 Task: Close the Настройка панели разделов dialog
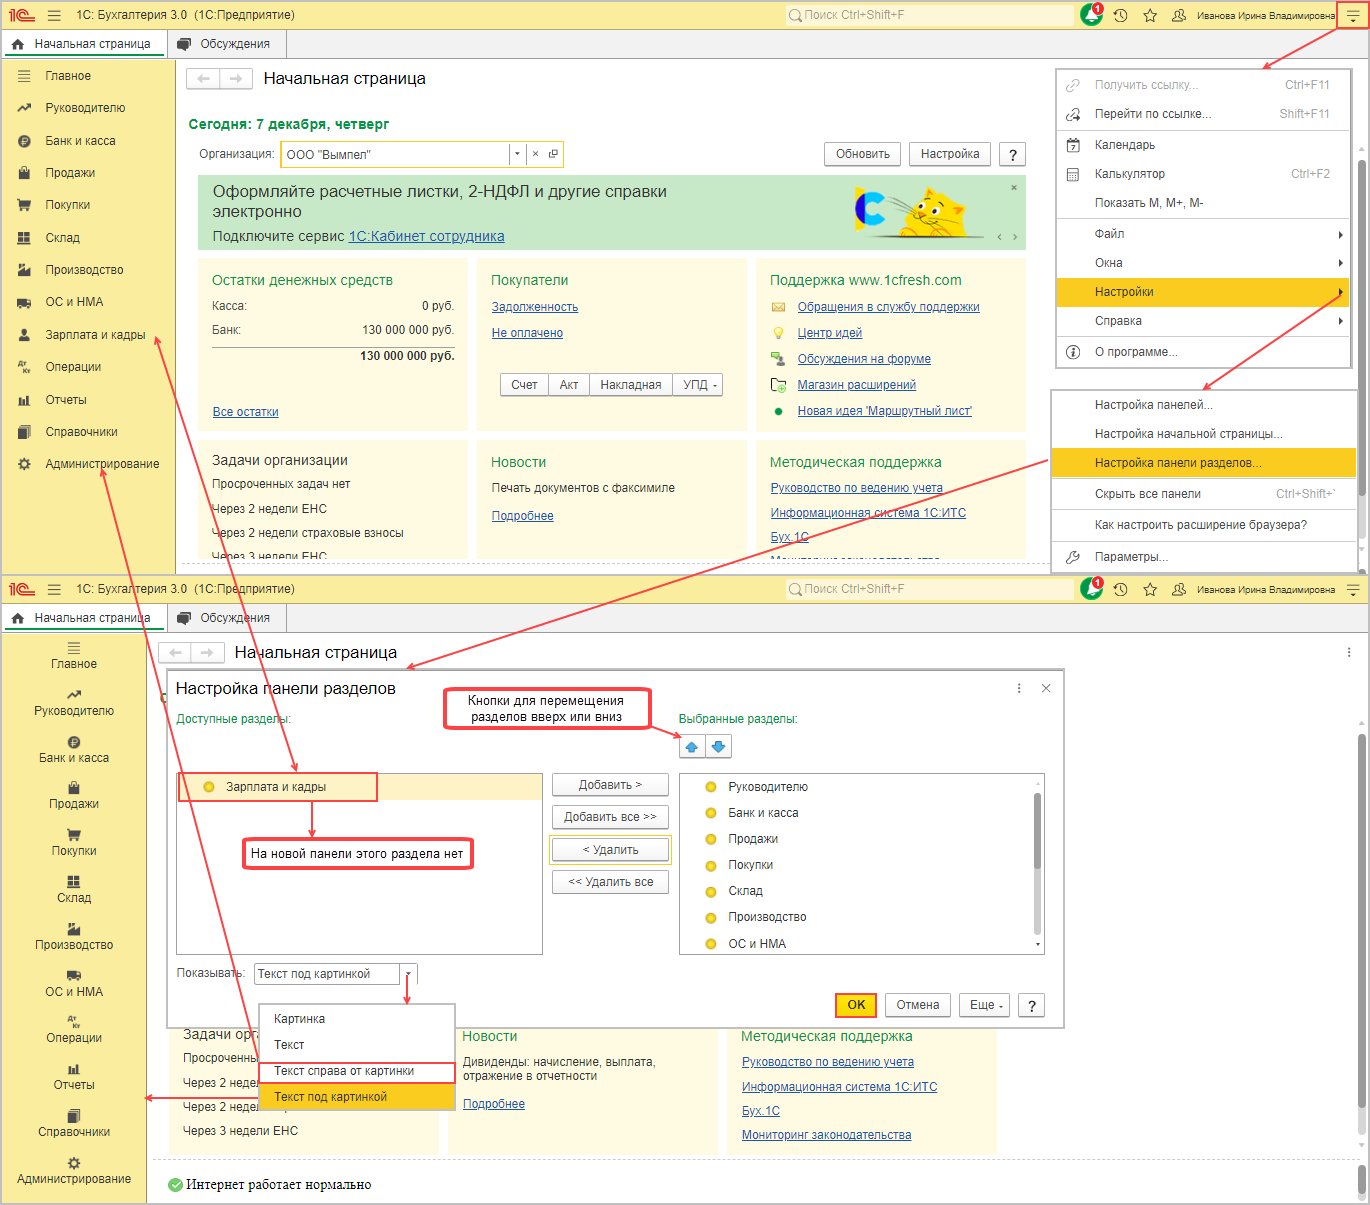click(x=1046, y=688)
